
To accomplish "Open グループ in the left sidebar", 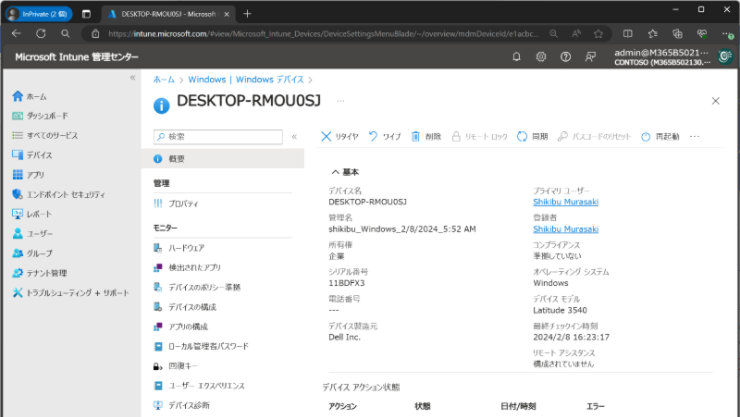I will pyautogui.click(x=33, y=253).
